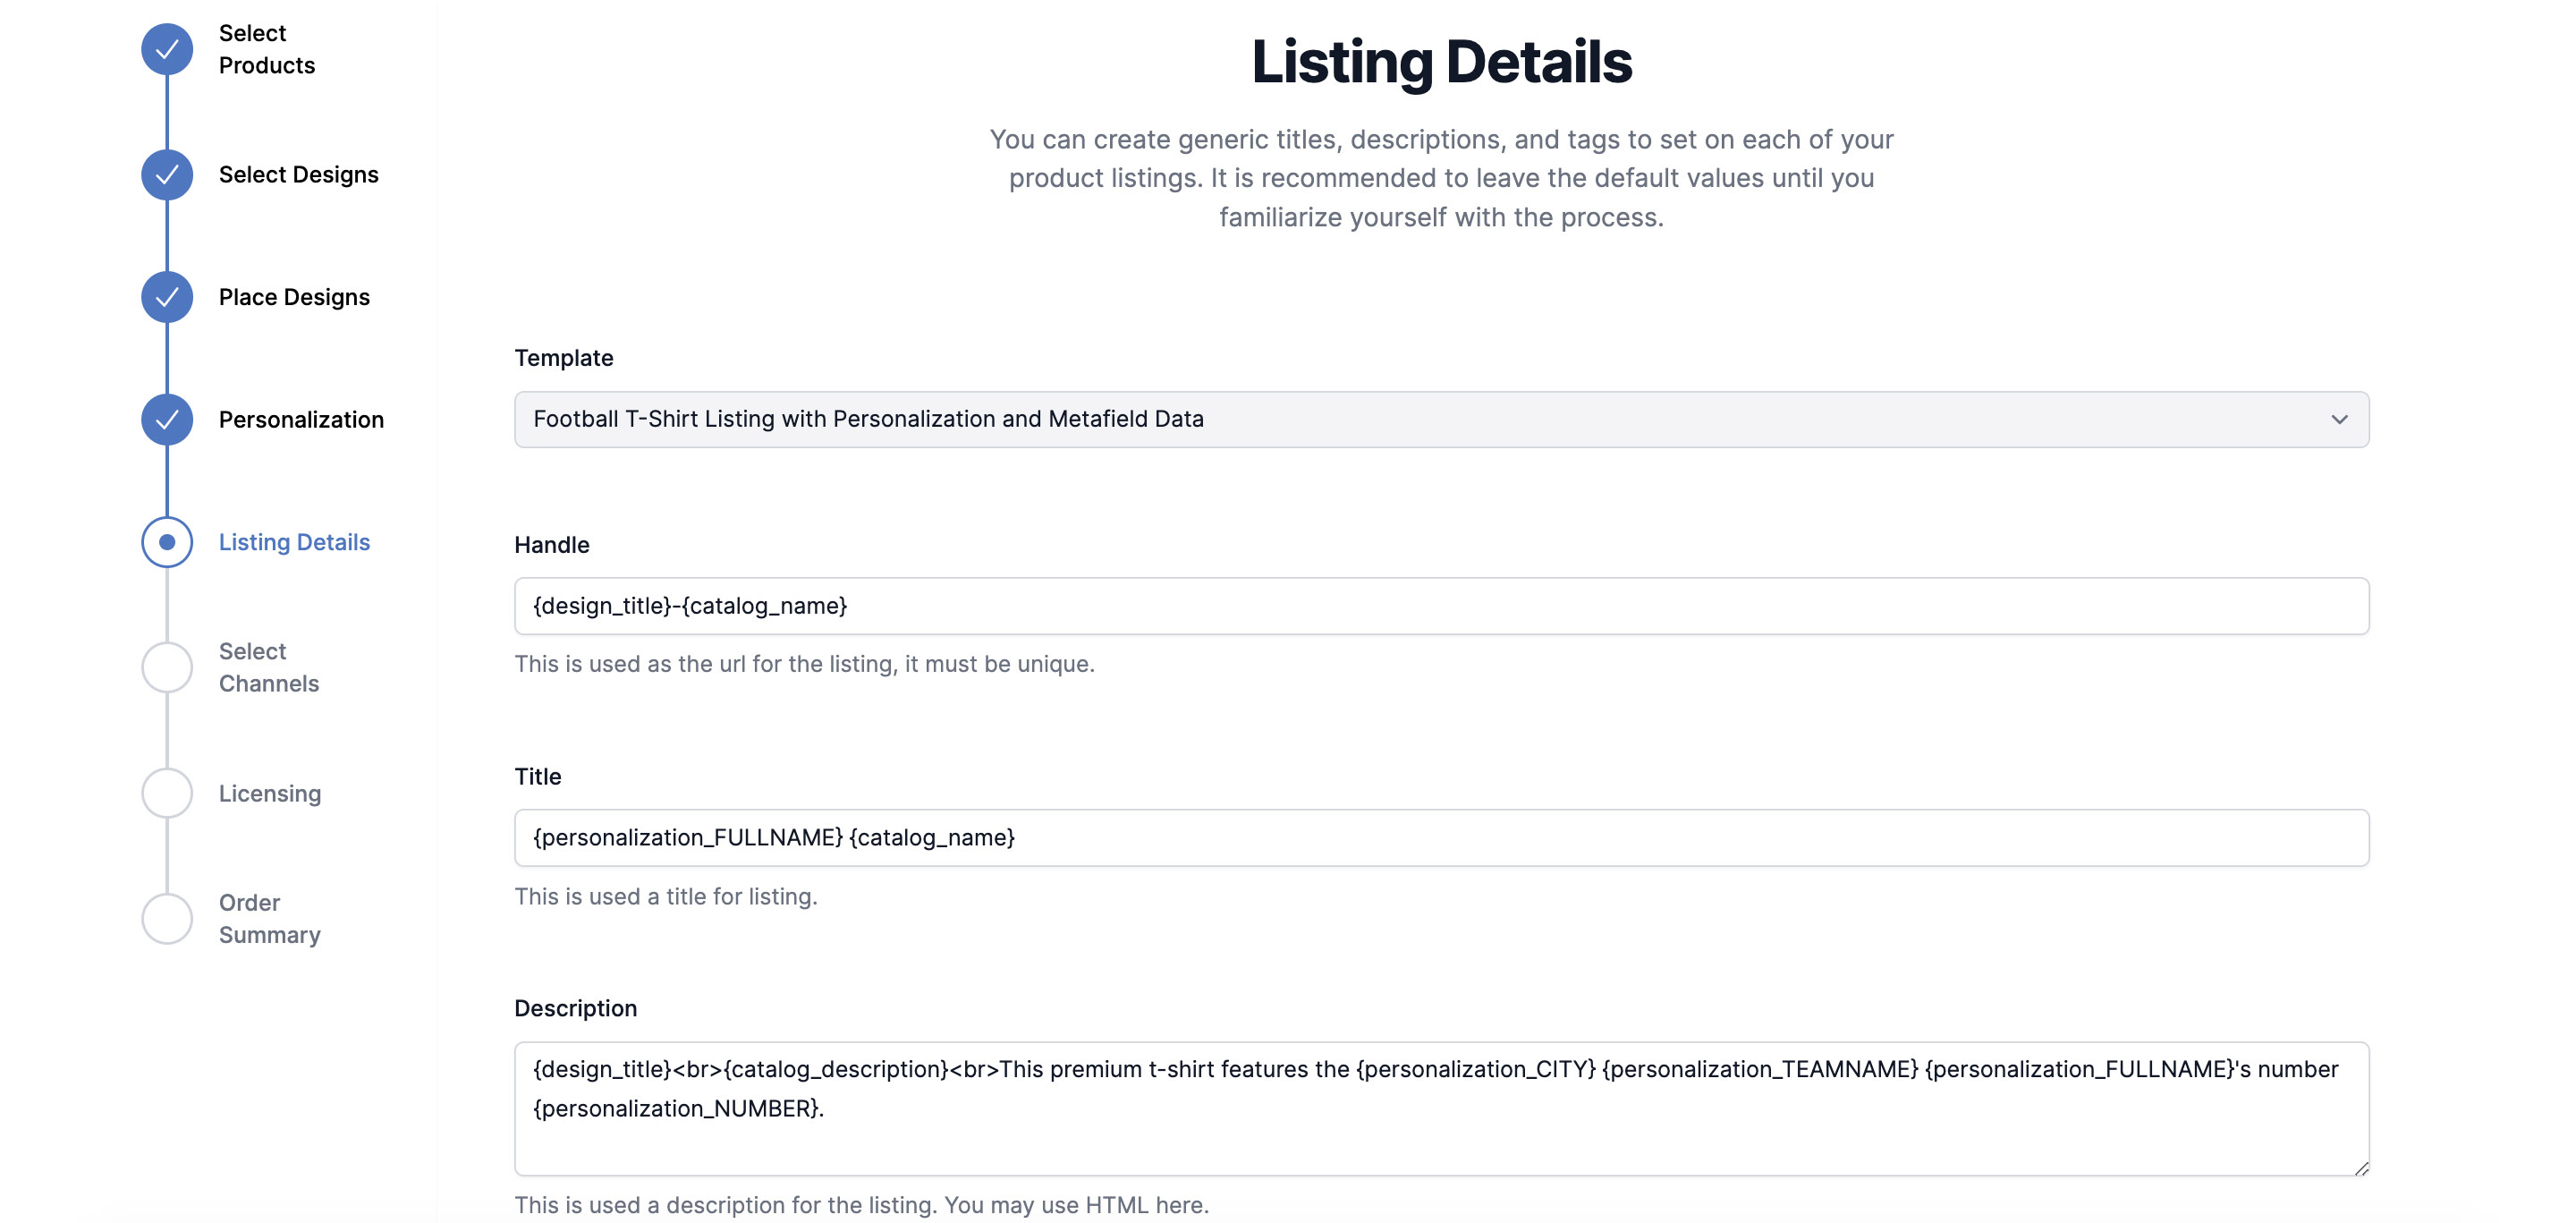Focus the Title input field
Screen dimensions: 2576x1223
pos(1440,838)
